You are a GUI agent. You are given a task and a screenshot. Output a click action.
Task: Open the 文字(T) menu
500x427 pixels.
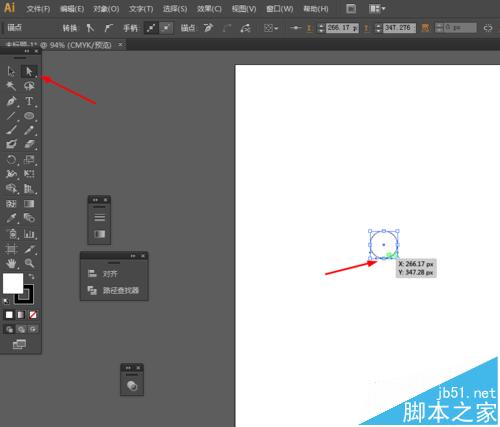point(141,9)
